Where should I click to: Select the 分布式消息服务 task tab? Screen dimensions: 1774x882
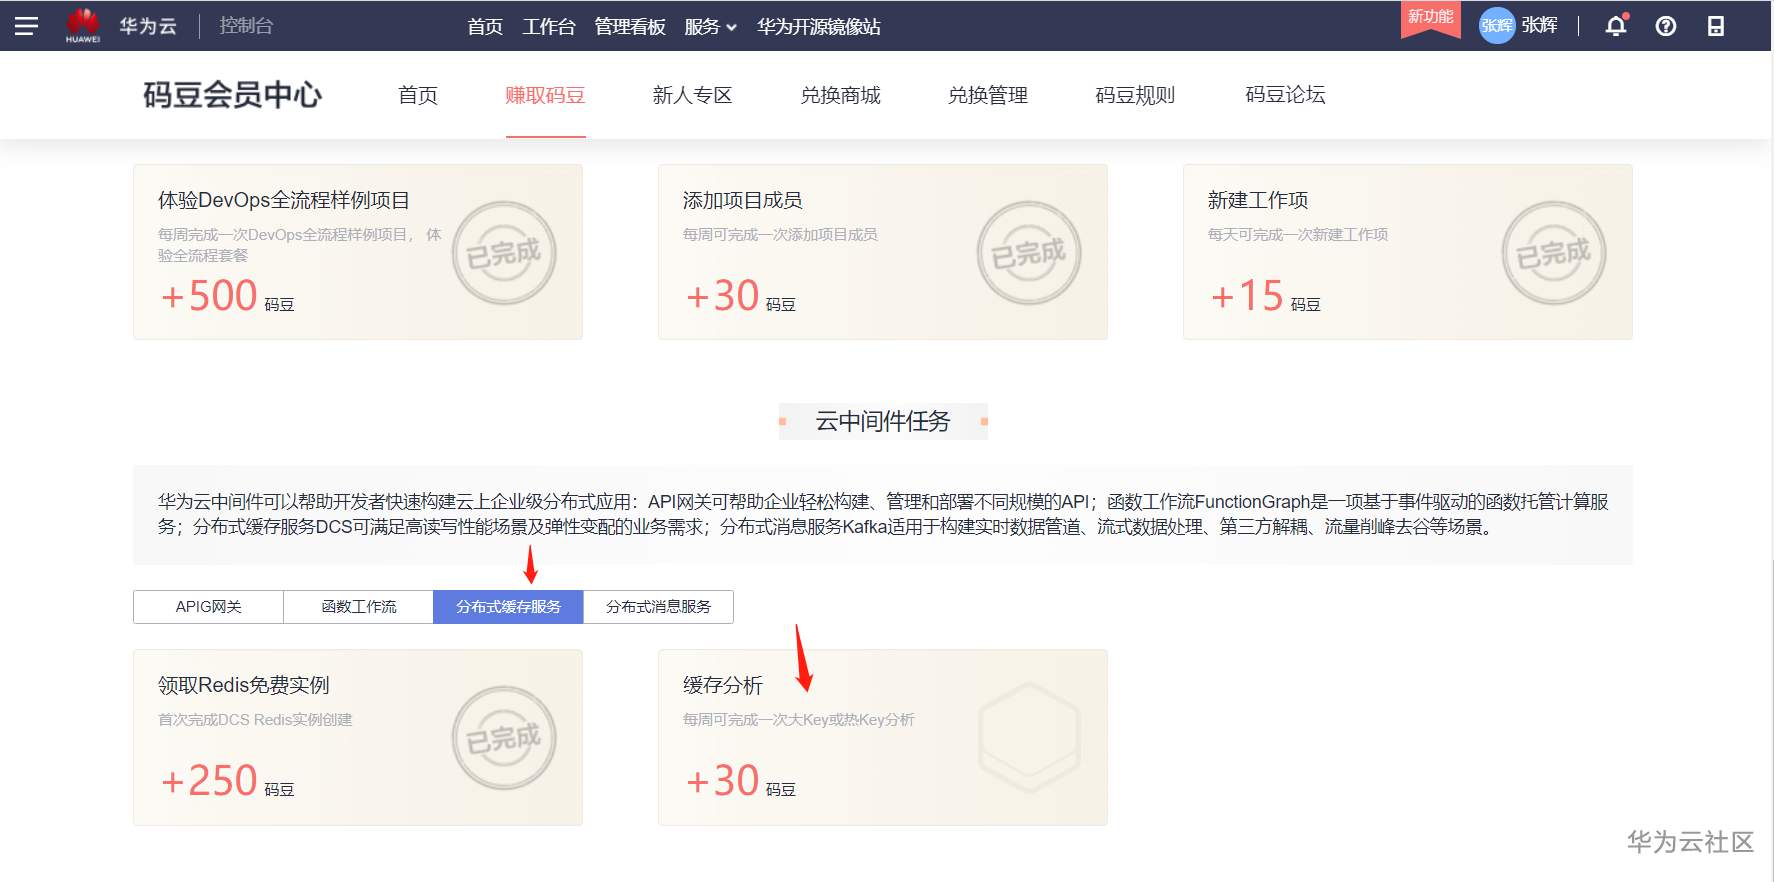pos(659,607)
